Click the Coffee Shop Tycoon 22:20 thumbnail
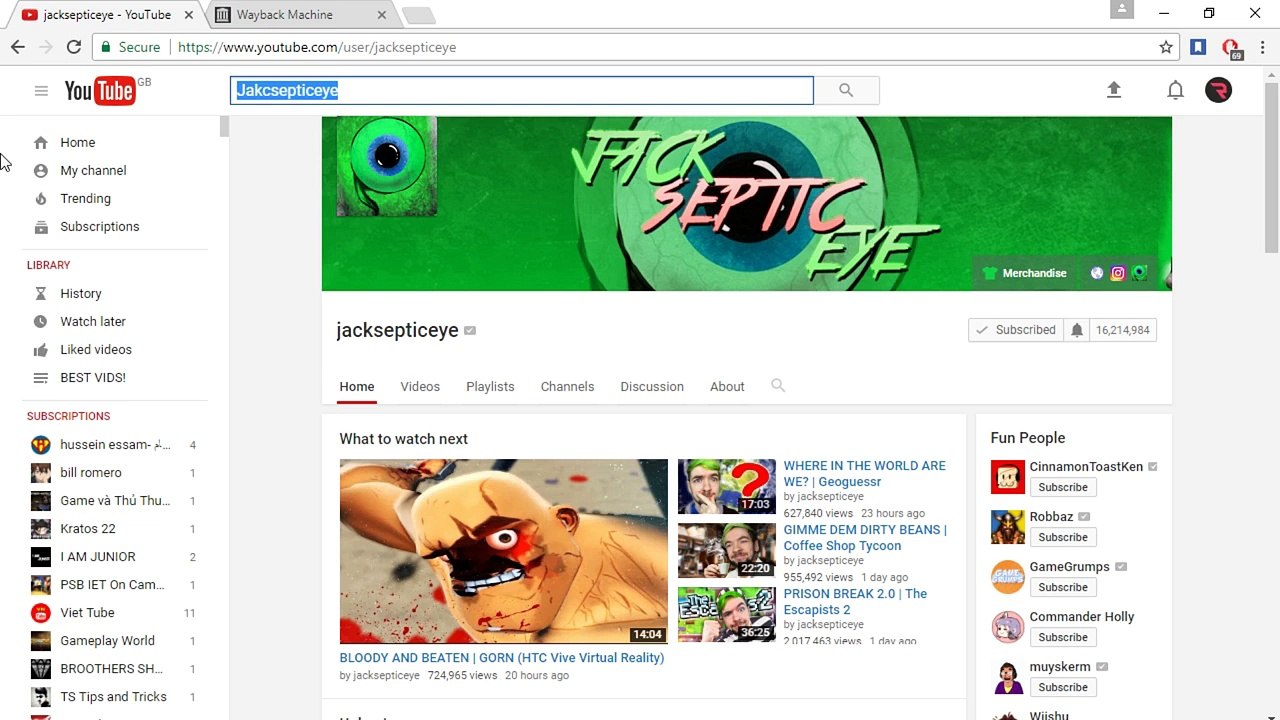 pos(727,550)
